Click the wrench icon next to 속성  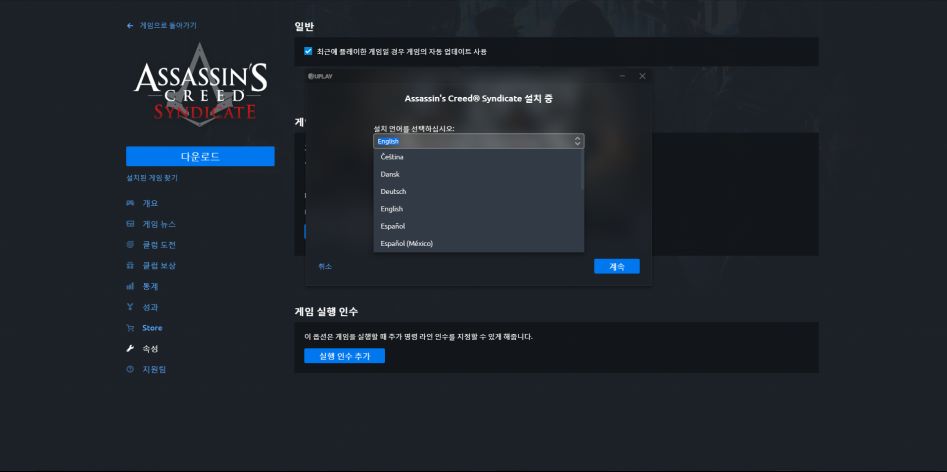130,349
